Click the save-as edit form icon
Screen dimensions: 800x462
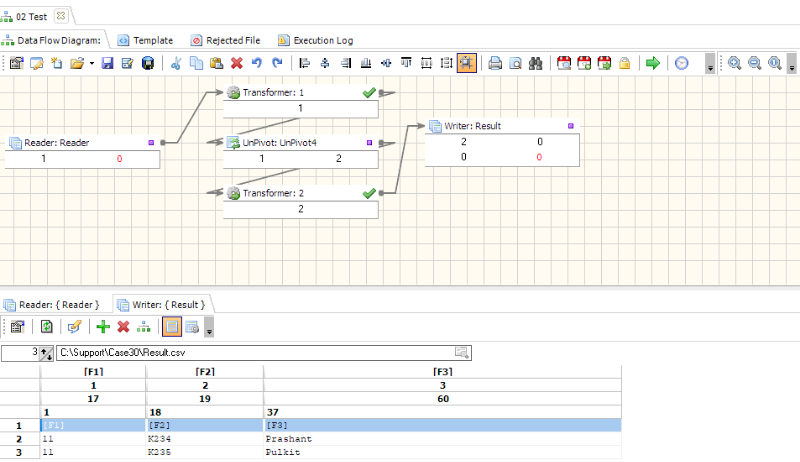click(128, 63)
